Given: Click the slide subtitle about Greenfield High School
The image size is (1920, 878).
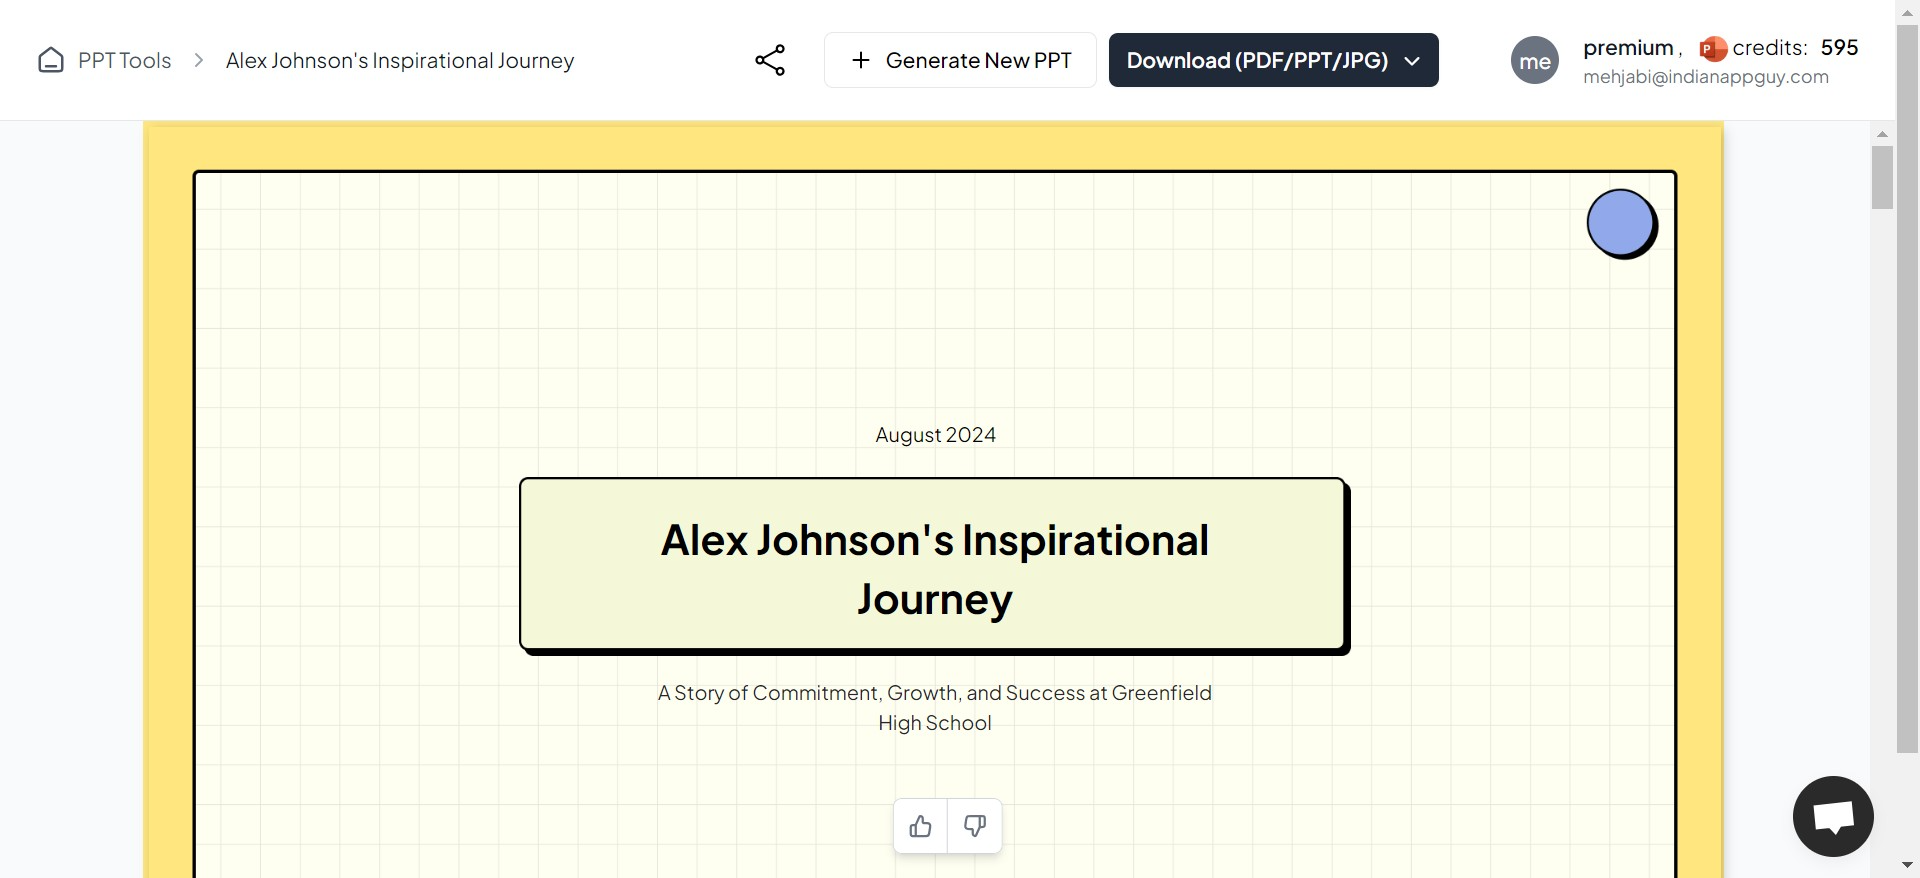Looking at the screenshot, I should click(934, 707).
